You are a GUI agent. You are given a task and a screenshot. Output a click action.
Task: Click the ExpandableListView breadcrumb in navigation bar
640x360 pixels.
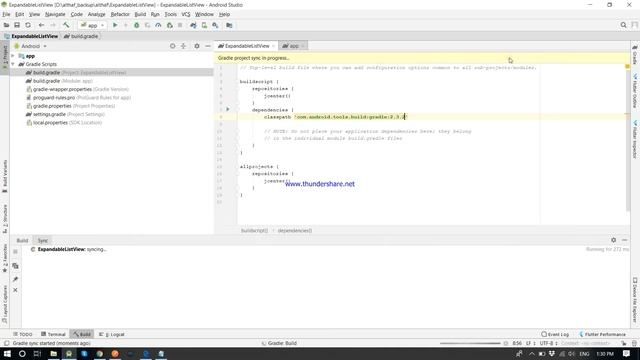[x=31, y=36]
